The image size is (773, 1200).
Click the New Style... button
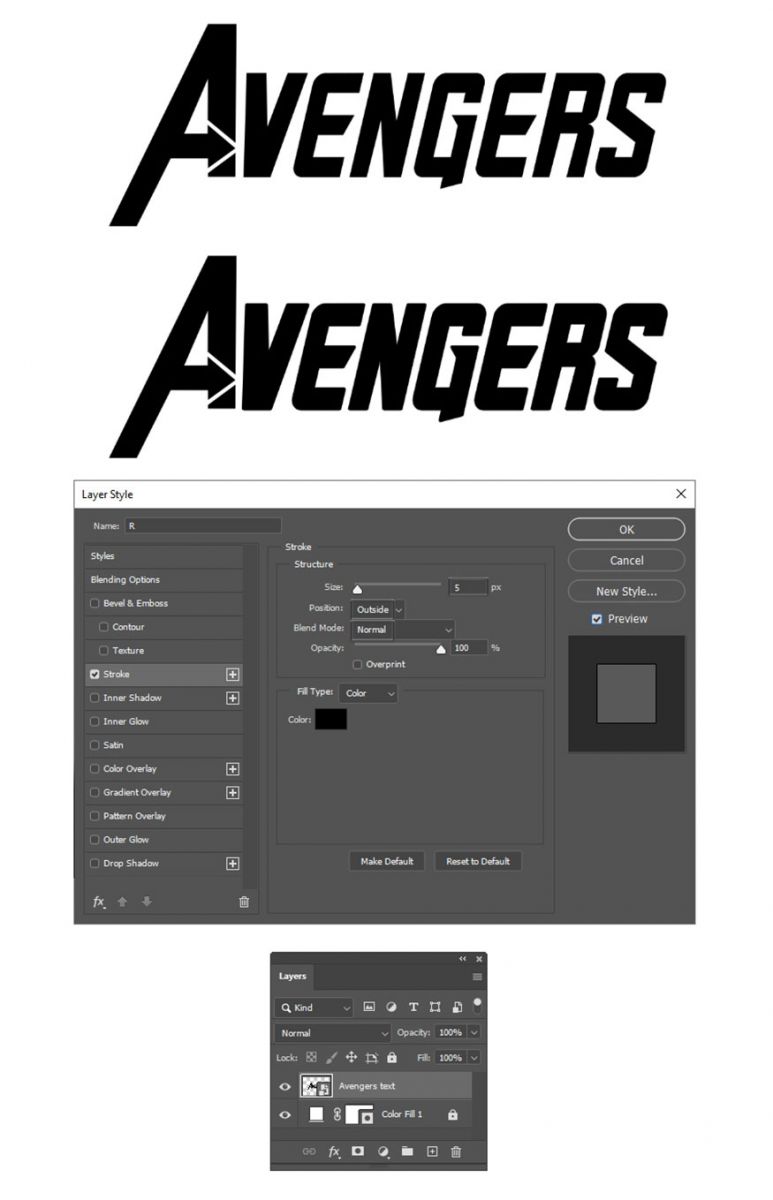626,591
